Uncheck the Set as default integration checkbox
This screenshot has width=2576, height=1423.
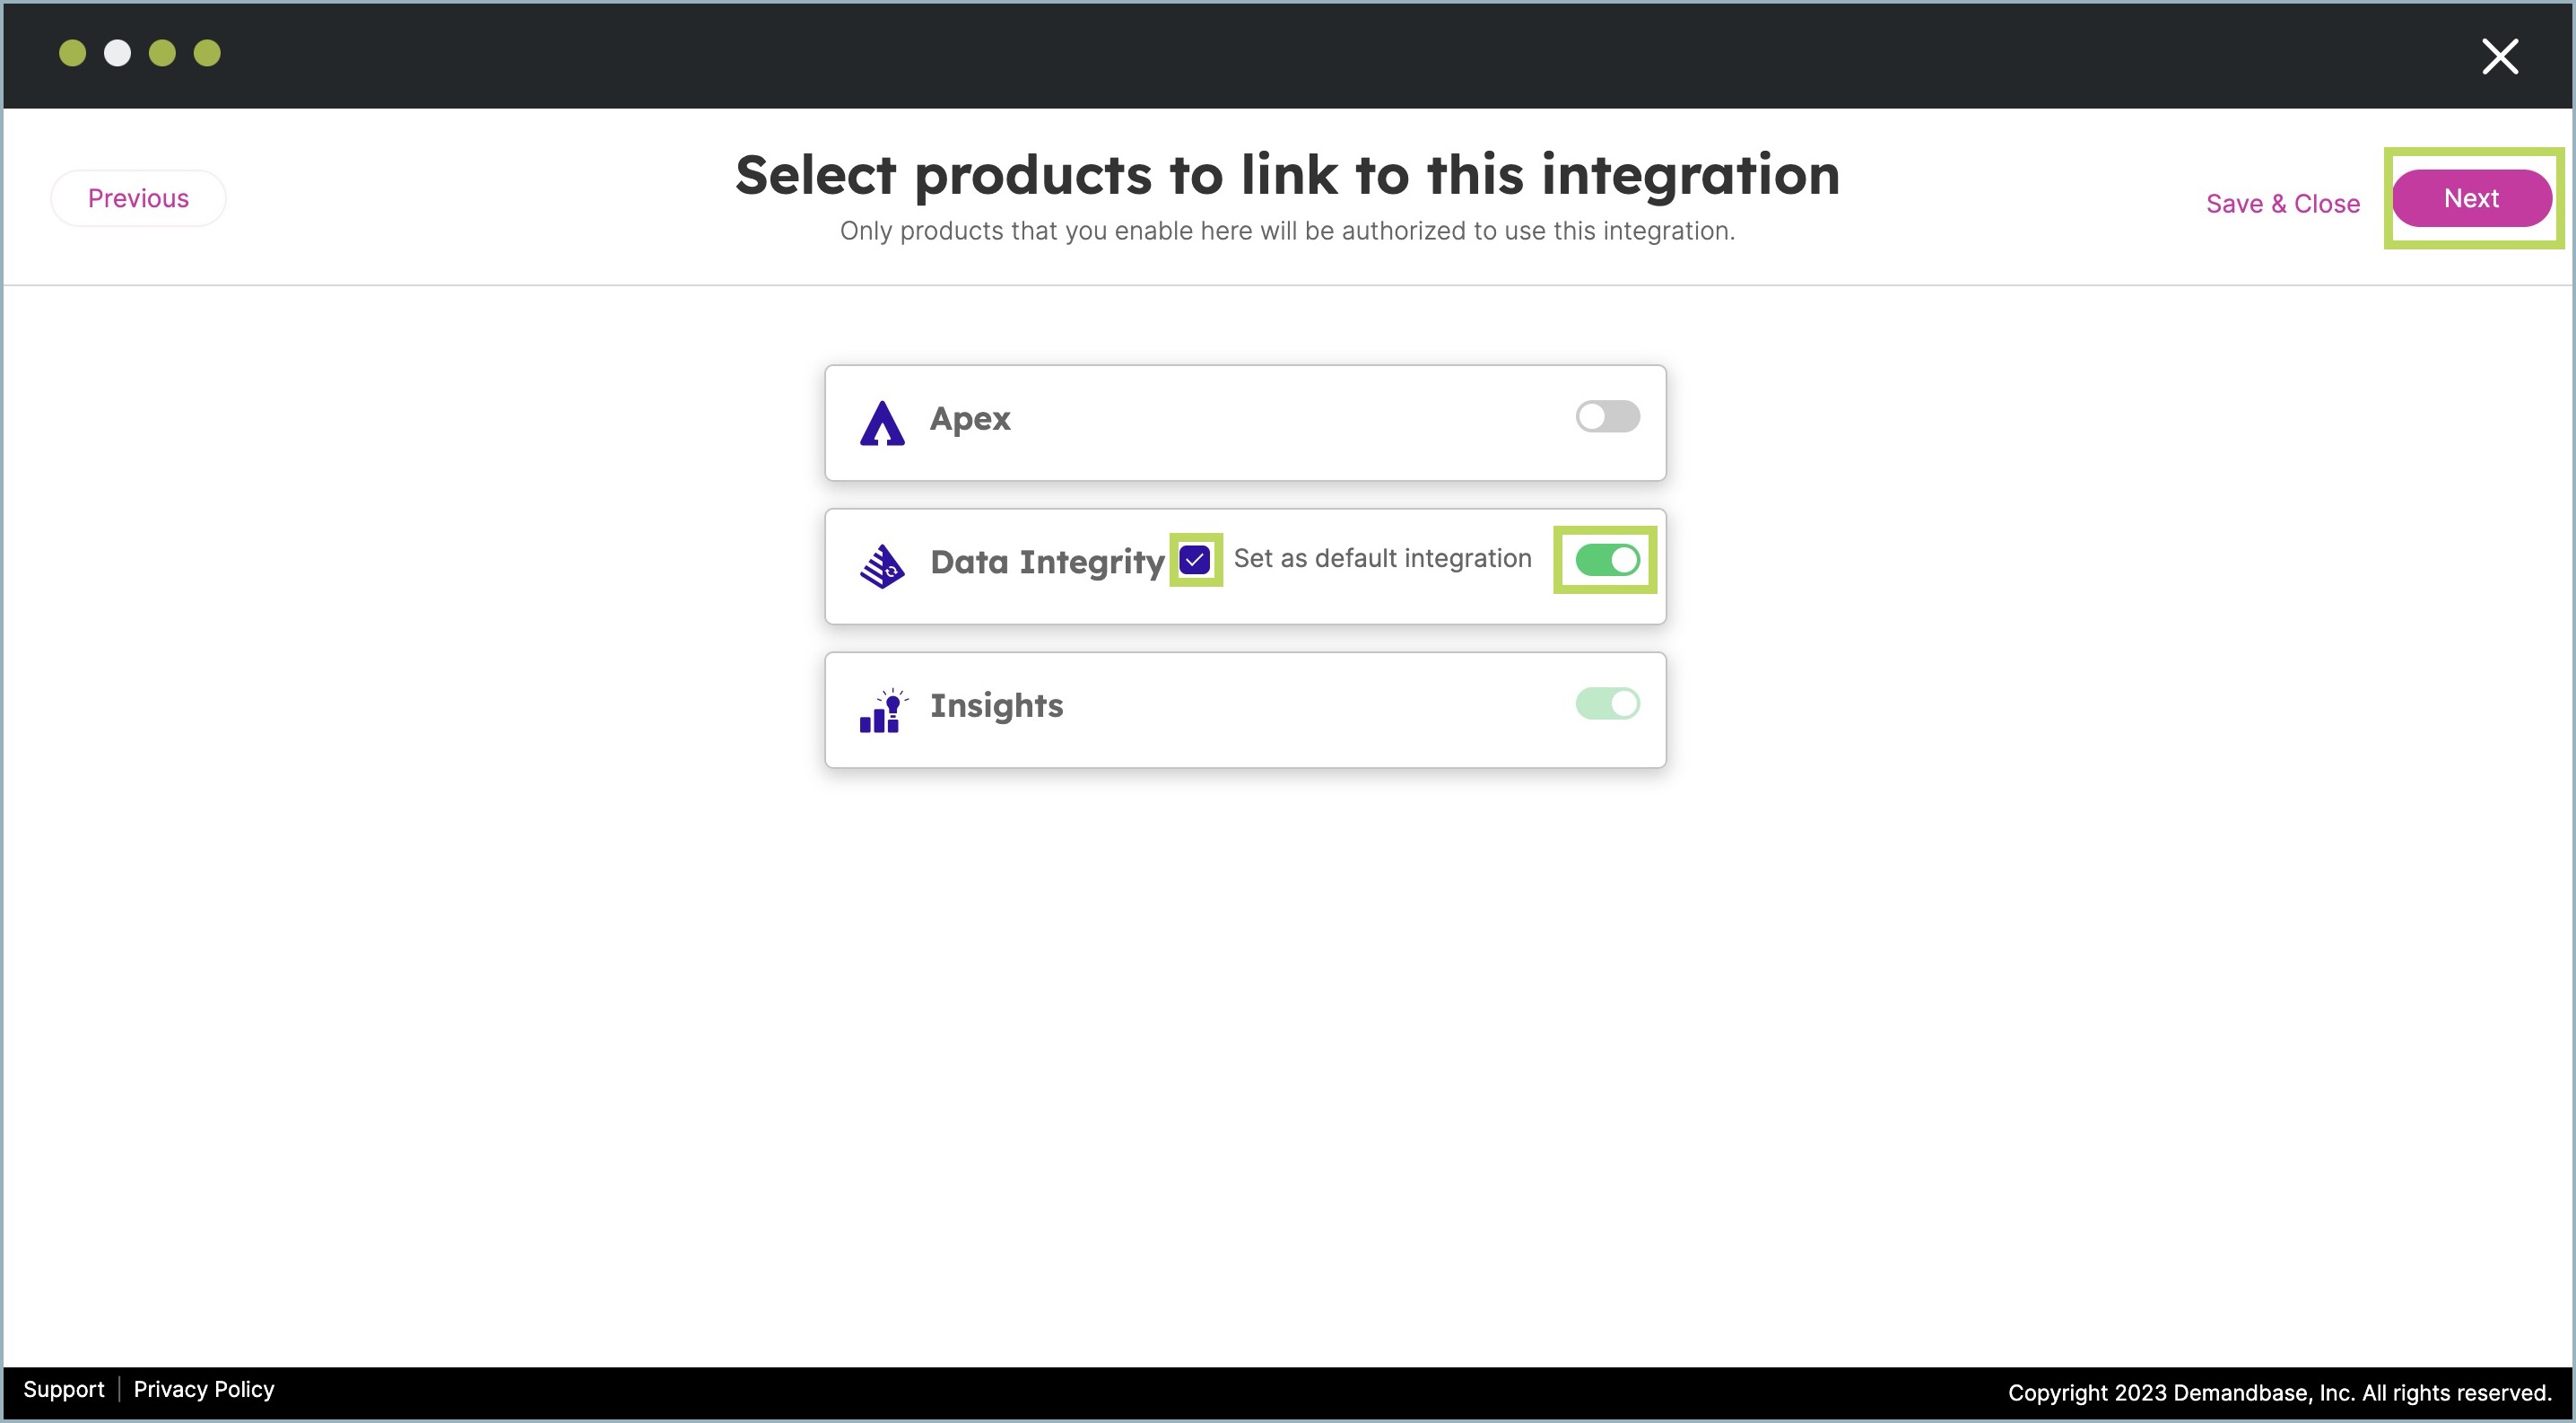tap(1195, 560)
